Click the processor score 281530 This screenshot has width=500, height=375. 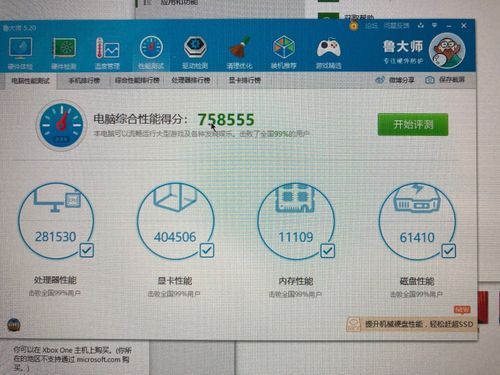tap(56, 237)
